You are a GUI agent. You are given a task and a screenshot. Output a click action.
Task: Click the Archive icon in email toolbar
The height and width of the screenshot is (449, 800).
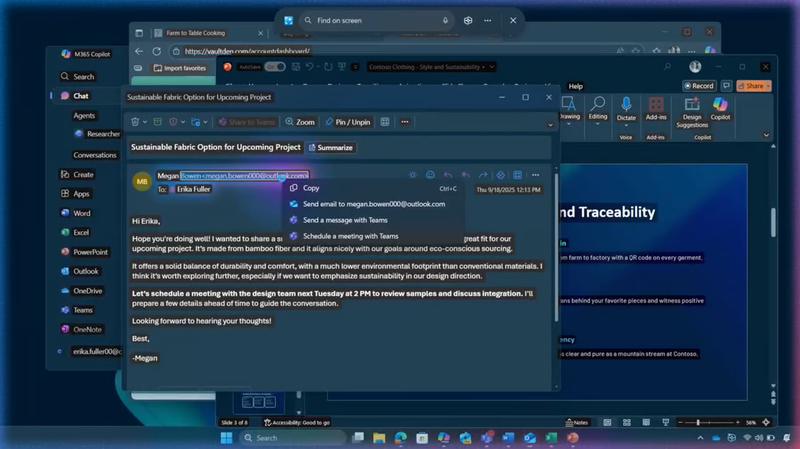point(158,122)
